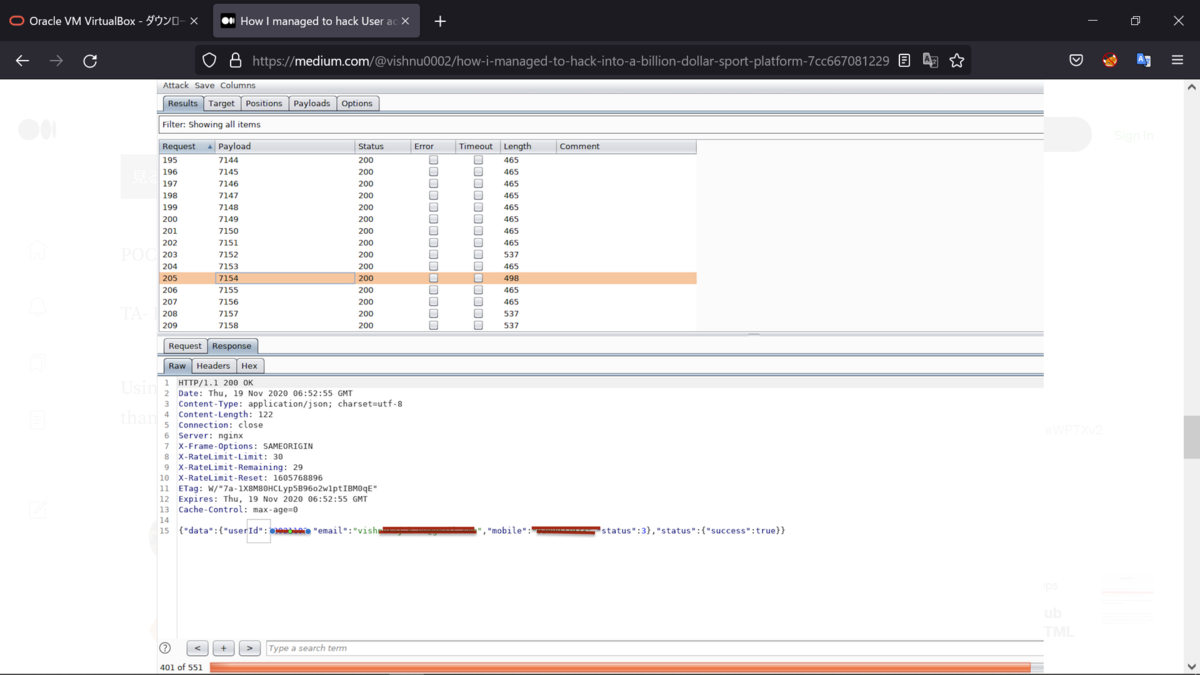
Task: Click the Burp help question mark icon
Action: tap(165, 648)
